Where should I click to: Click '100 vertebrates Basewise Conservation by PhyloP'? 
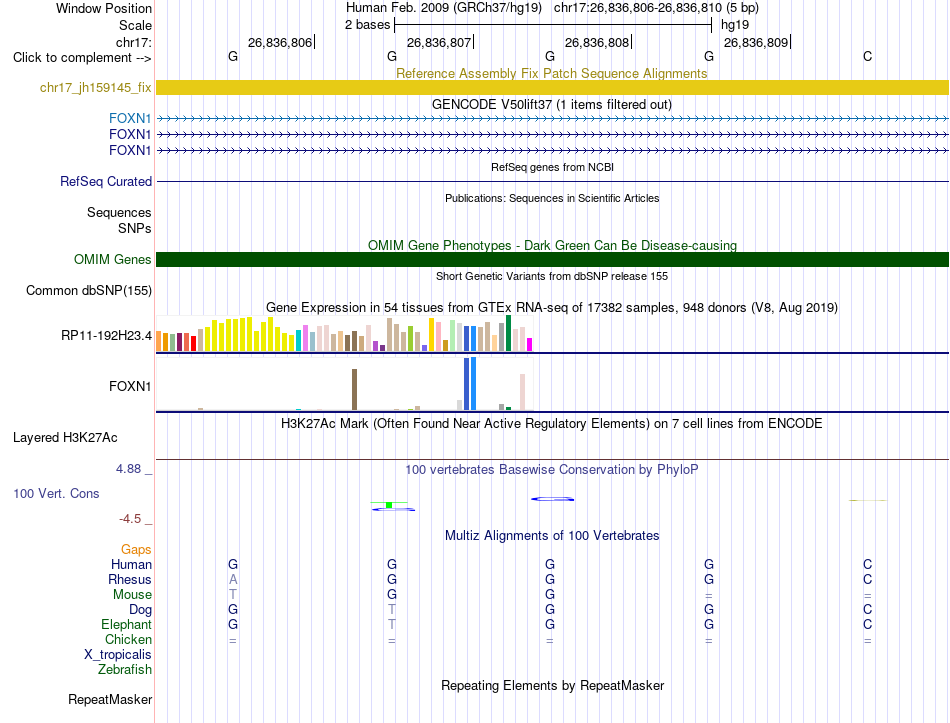[x=552, y=469]
